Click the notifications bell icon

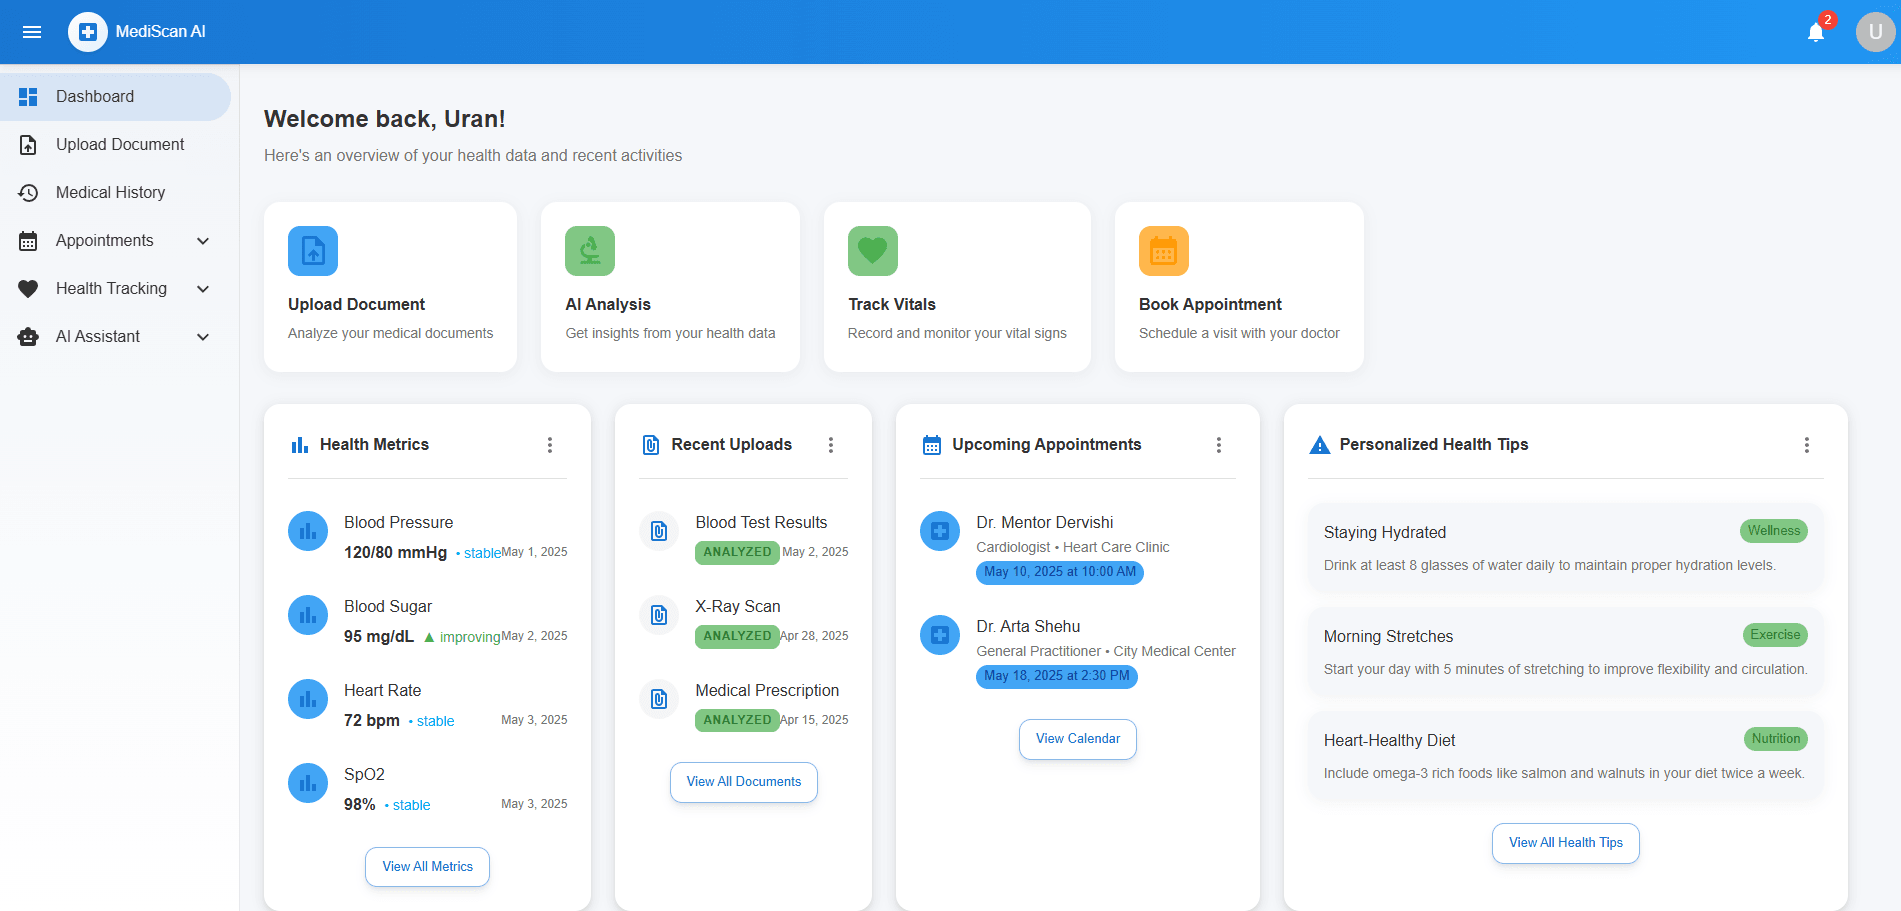tap(1815, 32)
